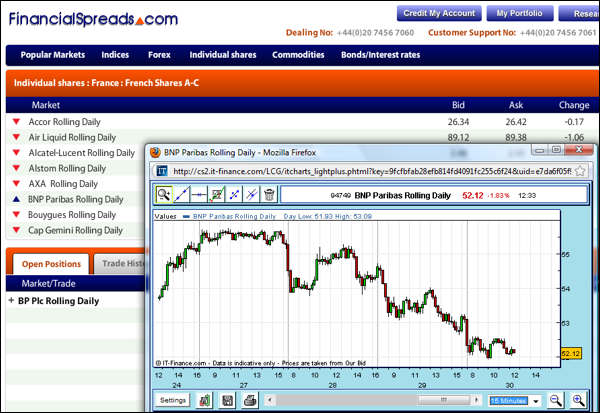Click the red arrow beside AXA Rolling Daily
The image size is (600, 413).
16,184
